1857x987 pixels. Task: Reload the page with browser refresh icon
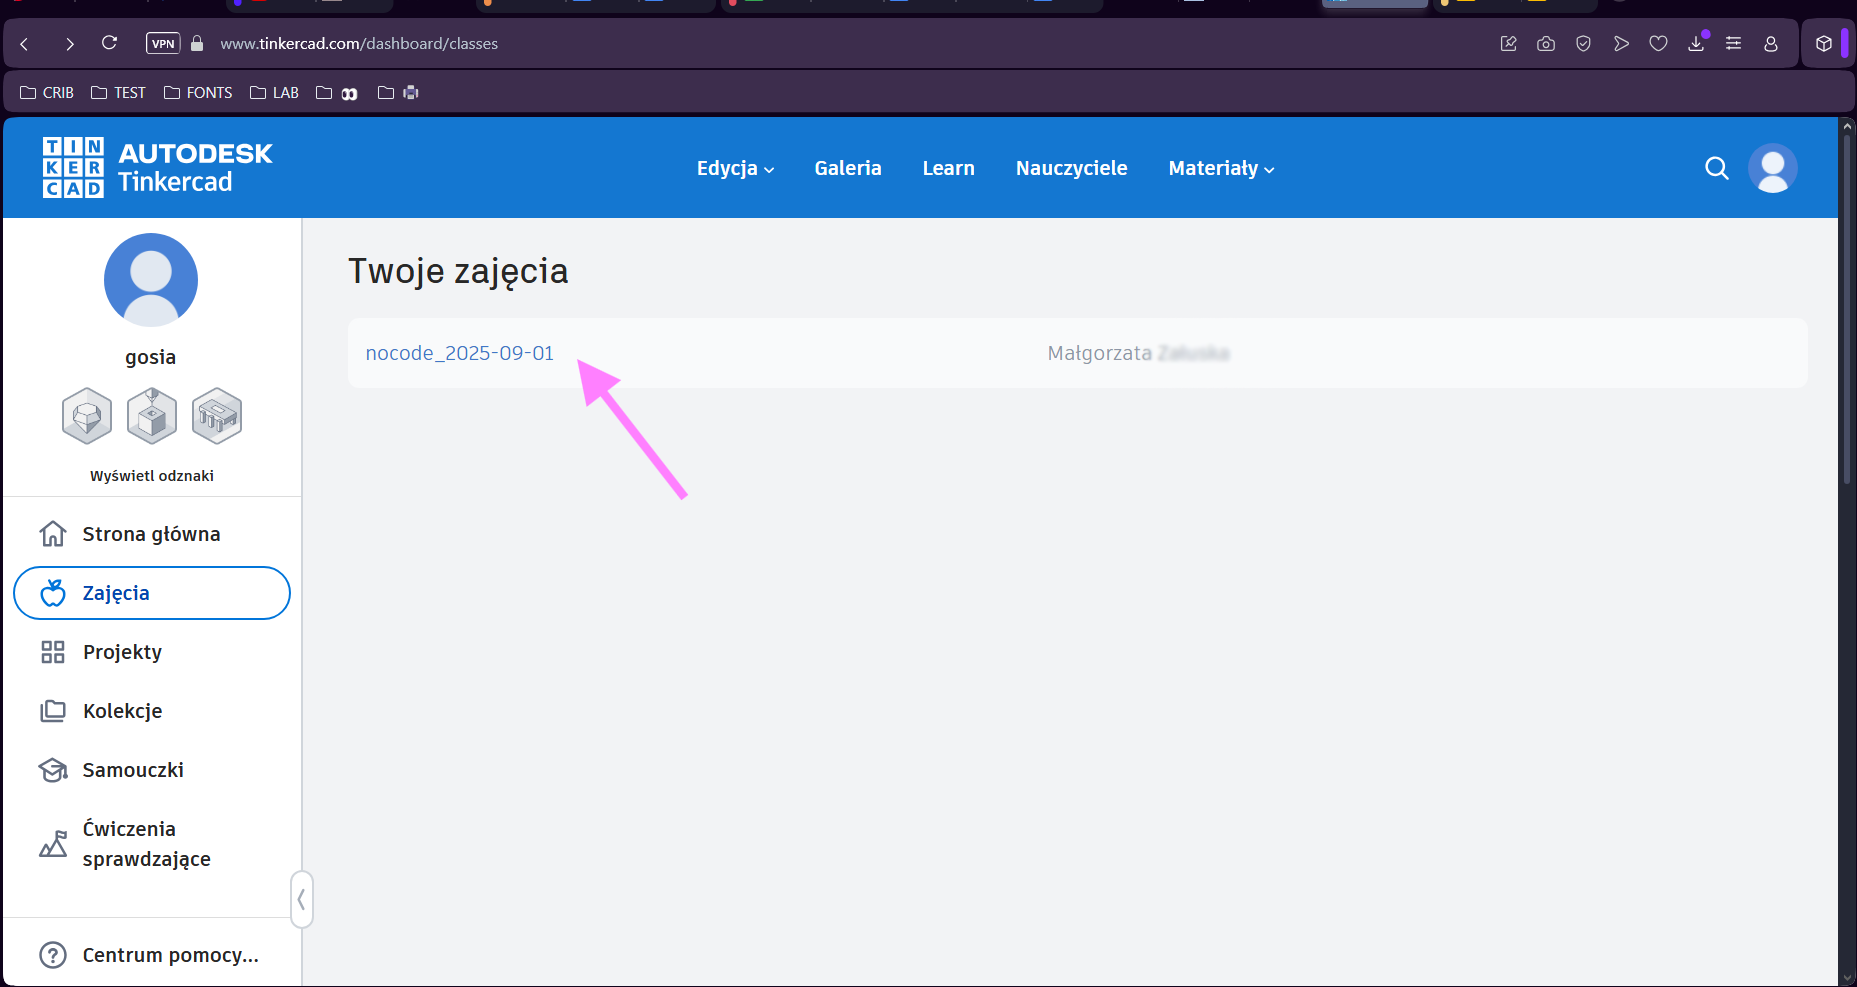(110, 43)
